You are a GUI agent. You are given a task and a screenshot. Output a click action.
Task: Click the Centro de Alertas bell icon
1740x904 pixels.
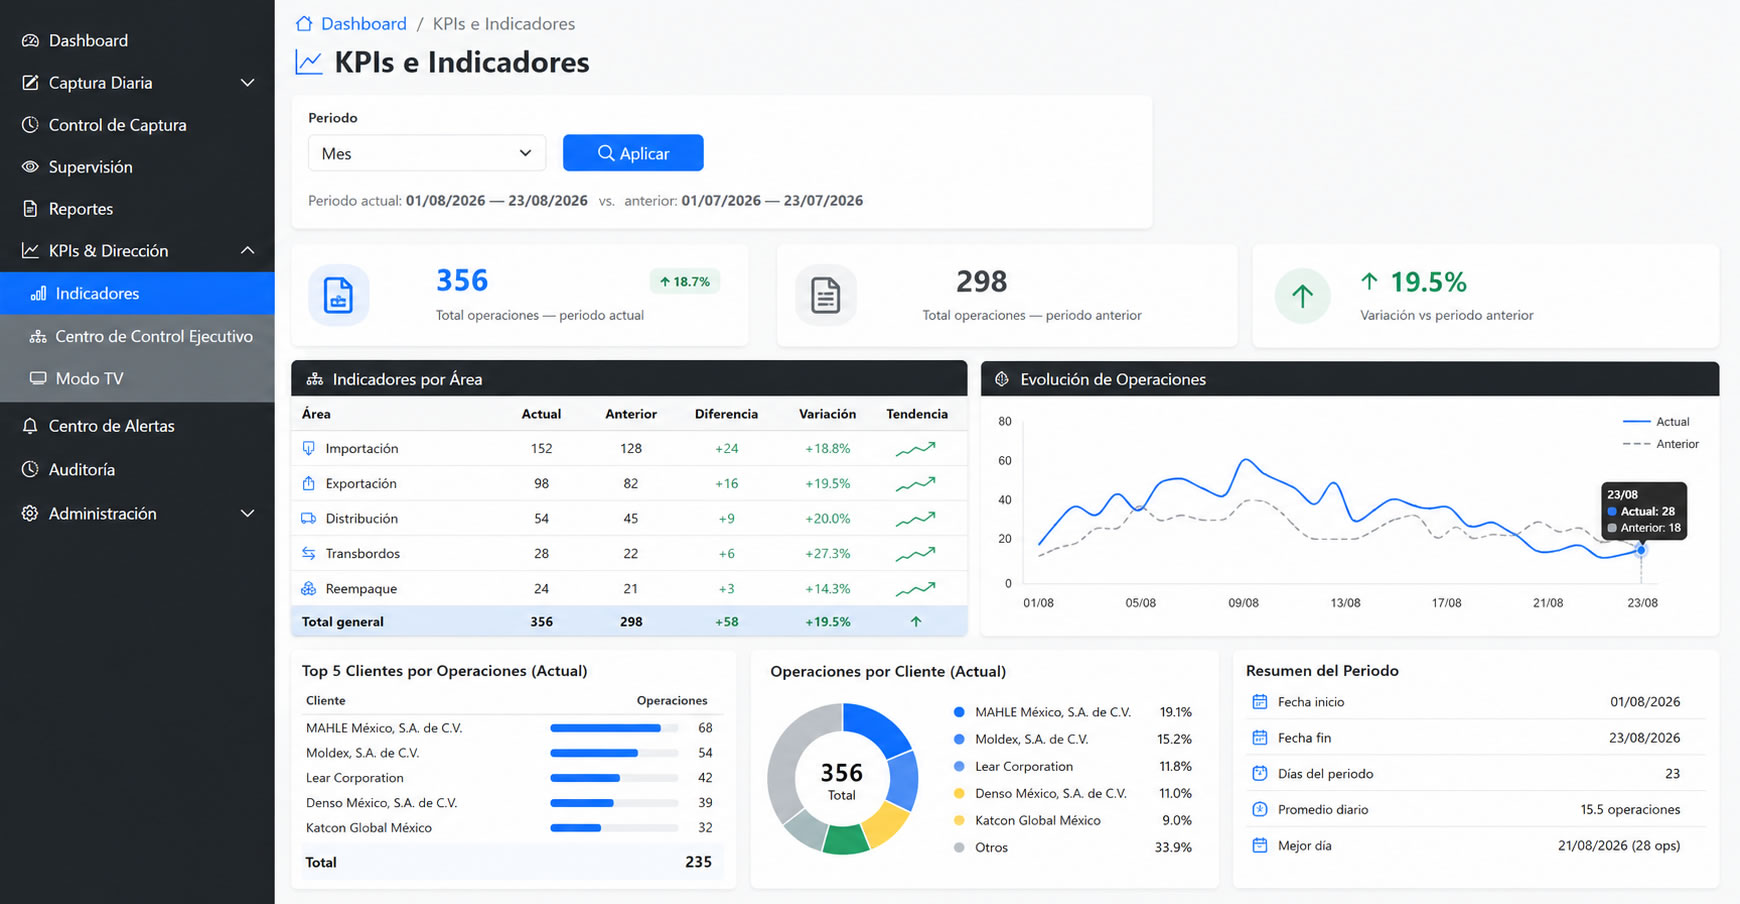(30, 426)
